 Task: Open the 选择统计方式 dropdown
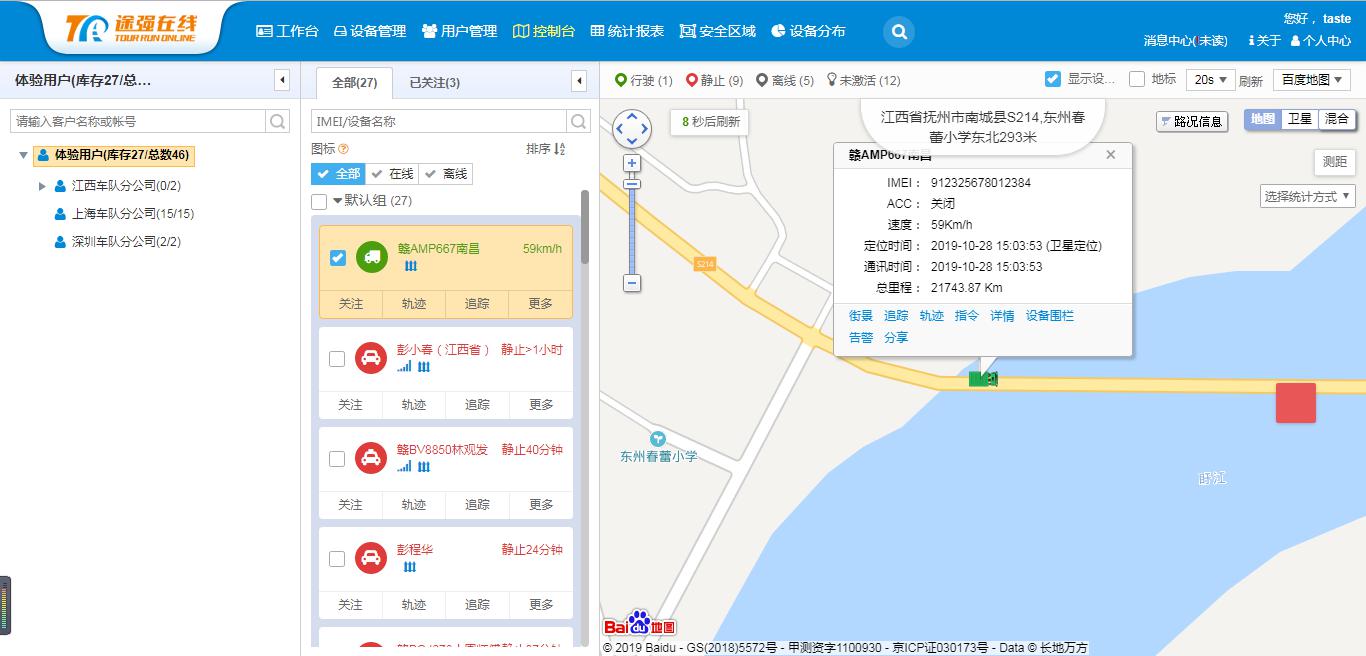pyautogui.click(x=1308, y=196)
